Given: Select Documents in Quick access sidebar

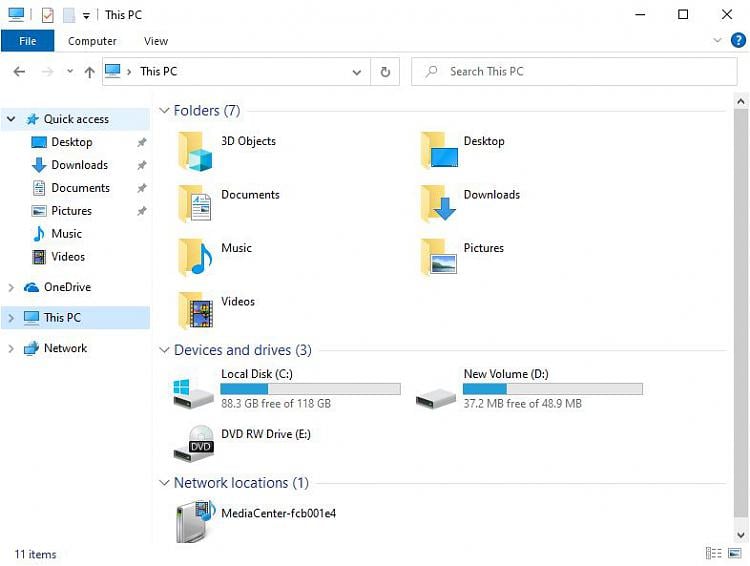Looking at the screenshot, I should click(x=80, y=188).
